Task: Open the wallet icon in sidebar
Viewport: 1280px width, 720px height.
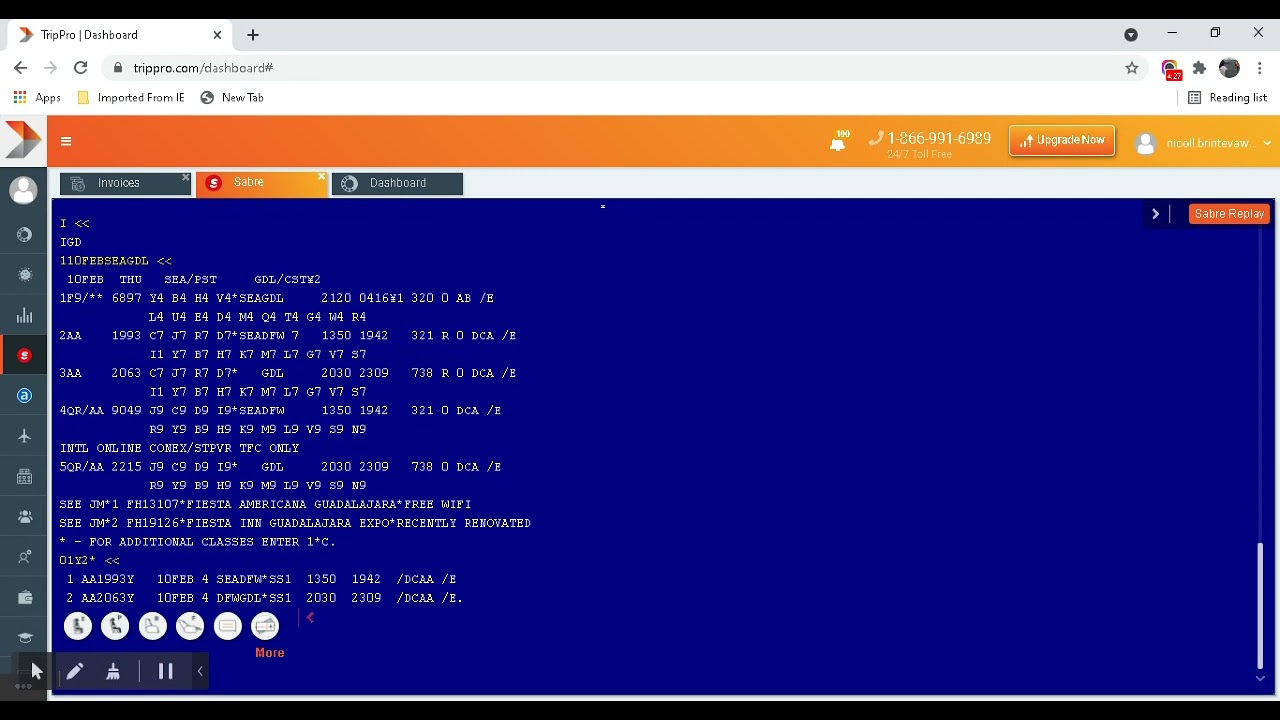Action: [24, 597]
